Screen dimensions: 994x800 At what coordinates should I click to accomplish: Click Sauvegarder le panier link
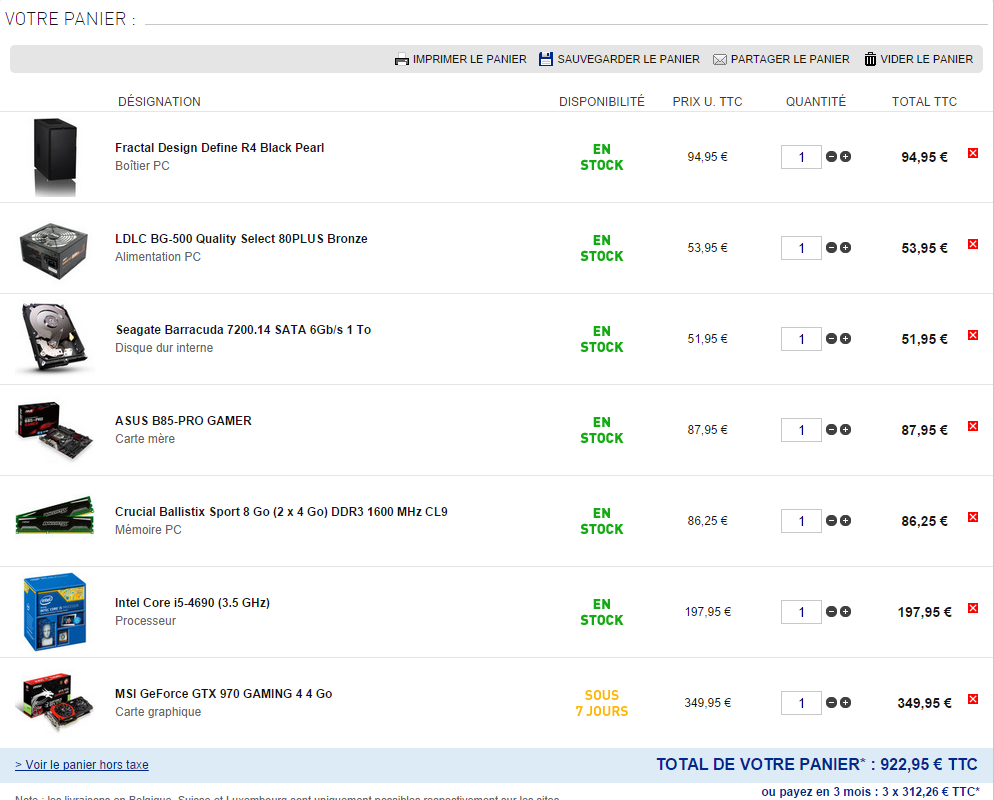tap(628, 59)
